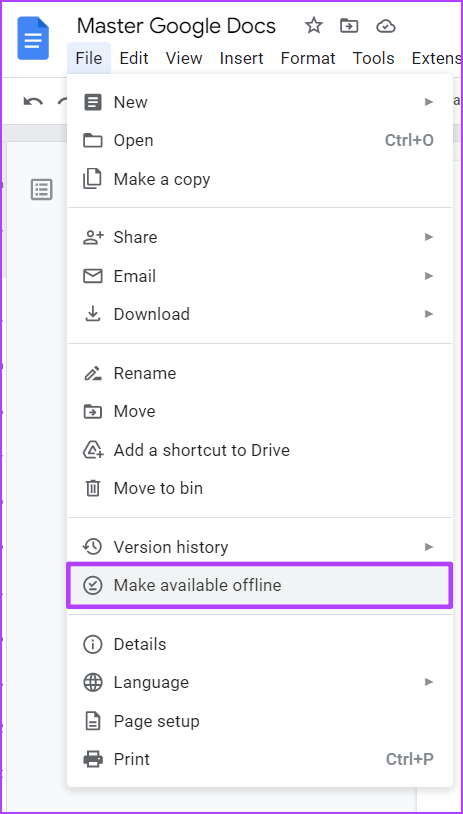Click the move-to-folder icon beside title
The width and height of the screenshot is (463, 814).
(x=349, y=25)
